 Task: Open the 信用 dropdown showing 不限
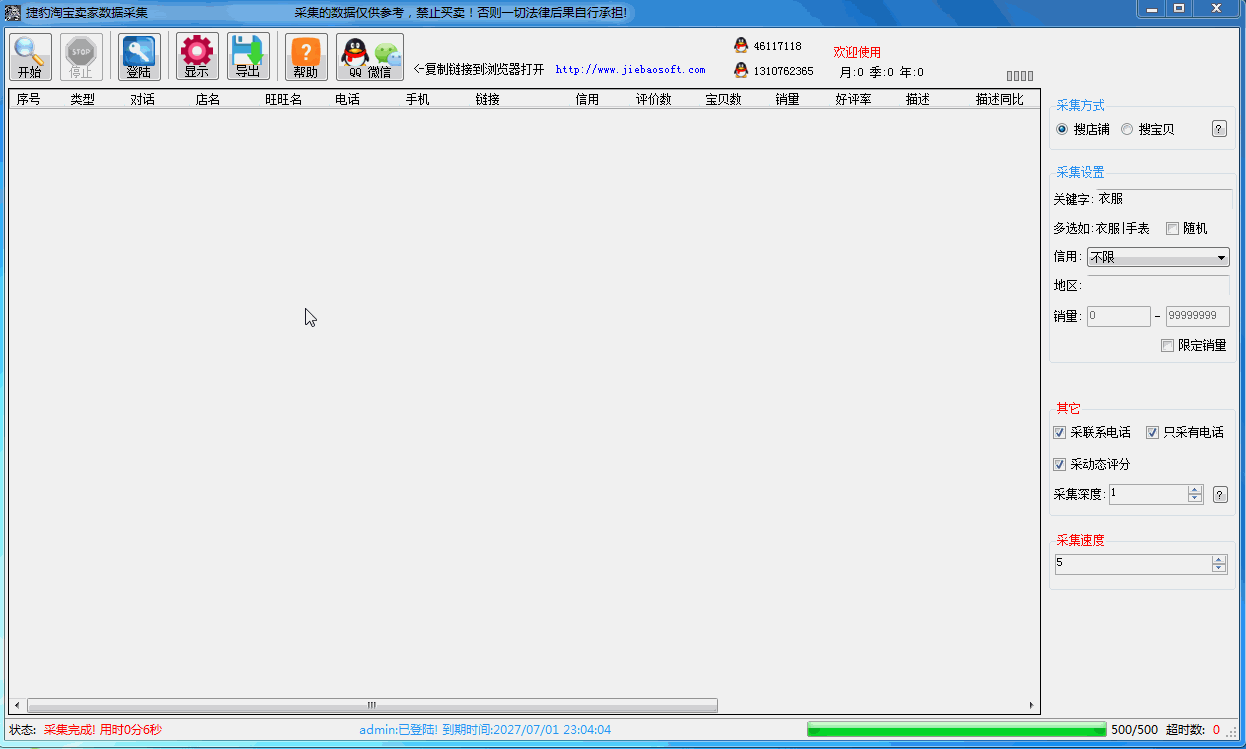[x=1158, y=258]
